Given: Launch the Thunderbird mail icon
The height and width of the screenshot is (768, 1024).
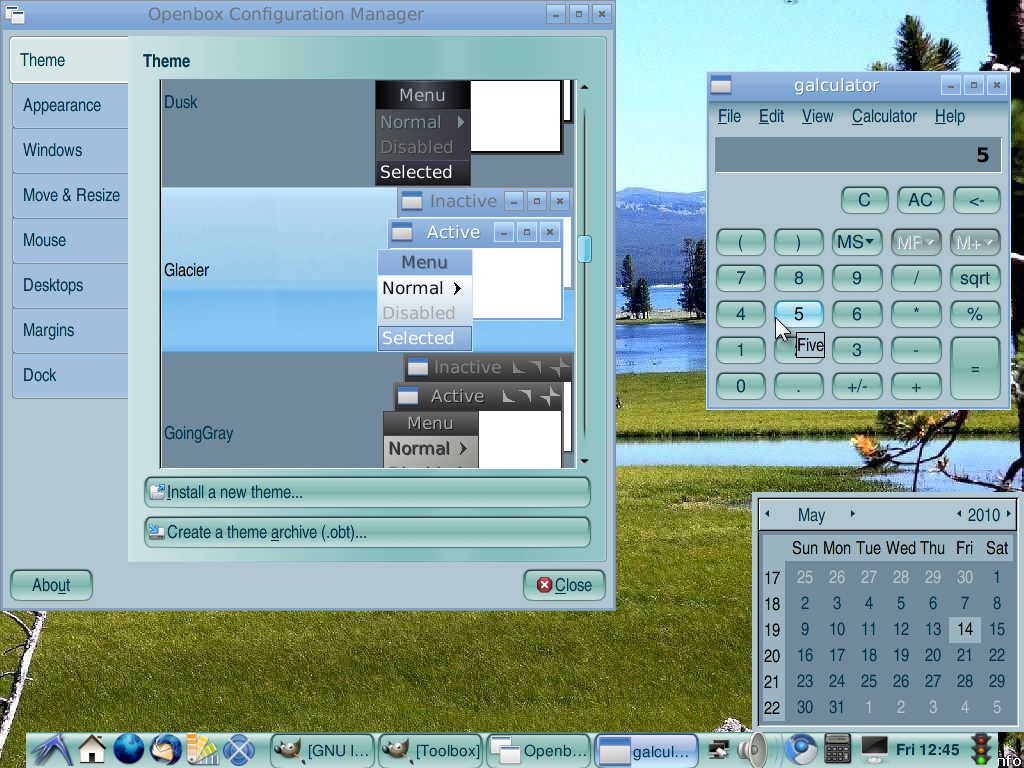Looking at the screenshot, I should (165, 750).
